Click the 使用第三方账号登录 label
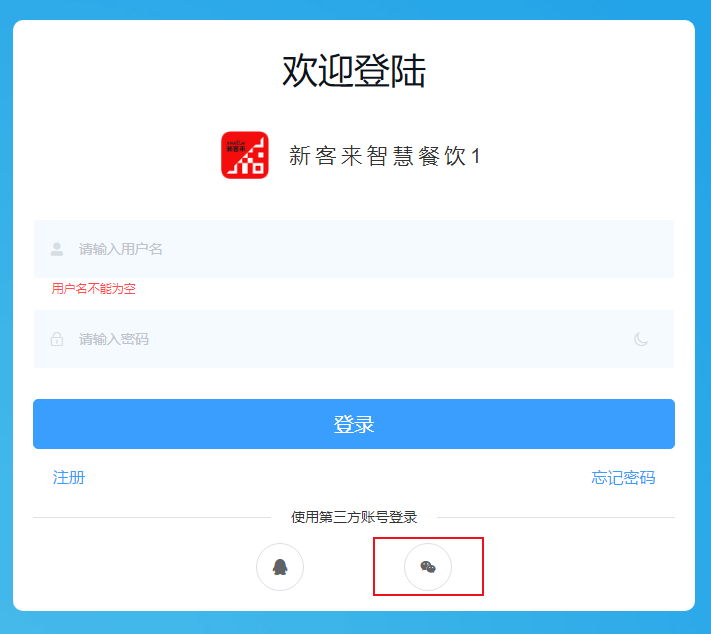711x634 pixels. [354, 517]
